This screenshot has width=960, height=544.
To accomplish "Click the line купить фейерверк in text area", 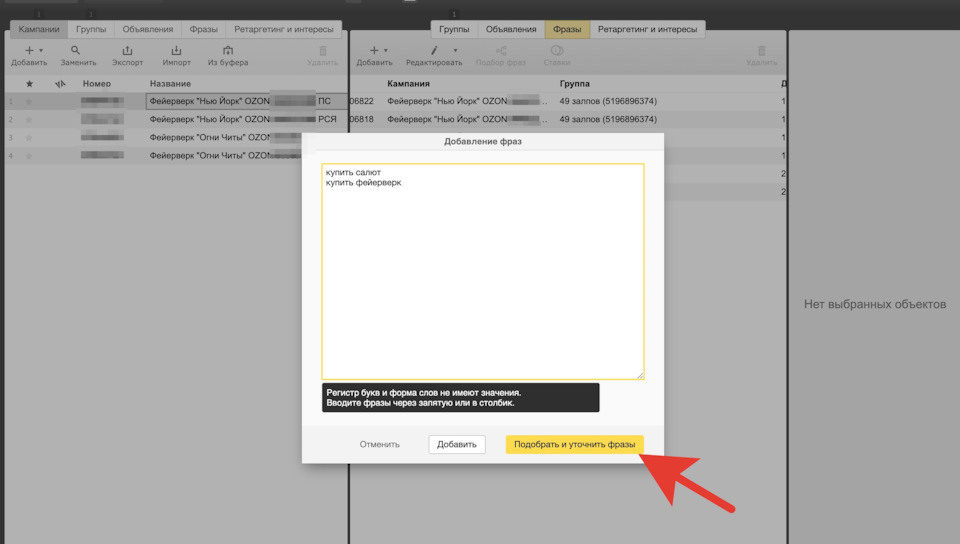I will (x=364, y=182).
